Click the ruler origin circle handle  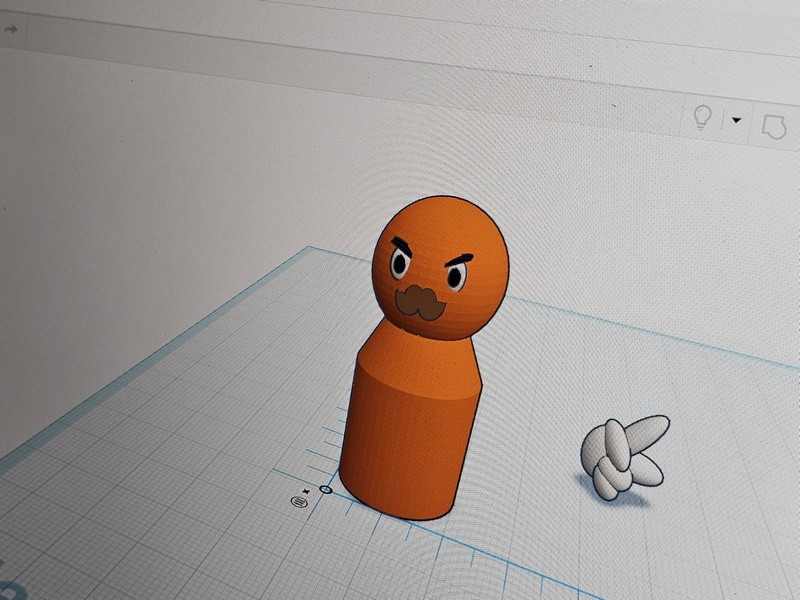click(326, 490)
